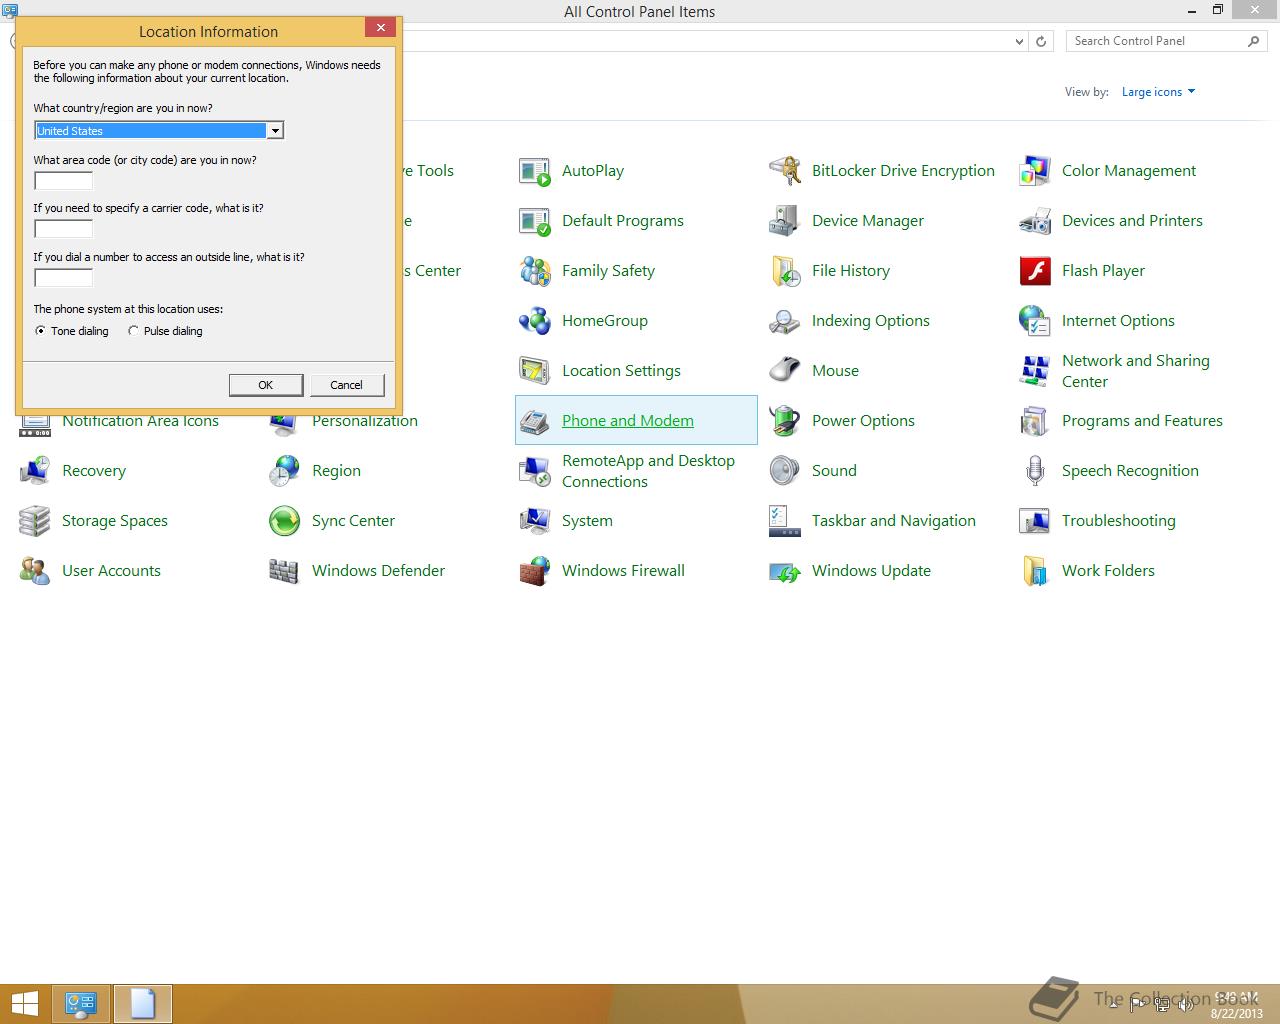Click the outside line number input field
The height and width of the screenshot is (1024, 1280).
click(64, 278)
